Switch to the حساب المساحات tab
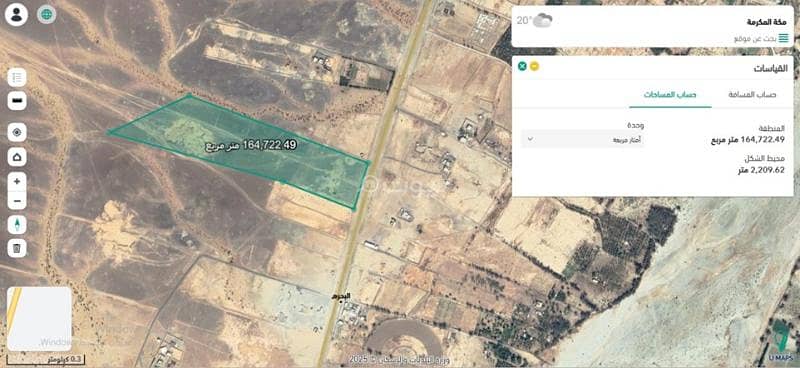 (x=670, y=95)
